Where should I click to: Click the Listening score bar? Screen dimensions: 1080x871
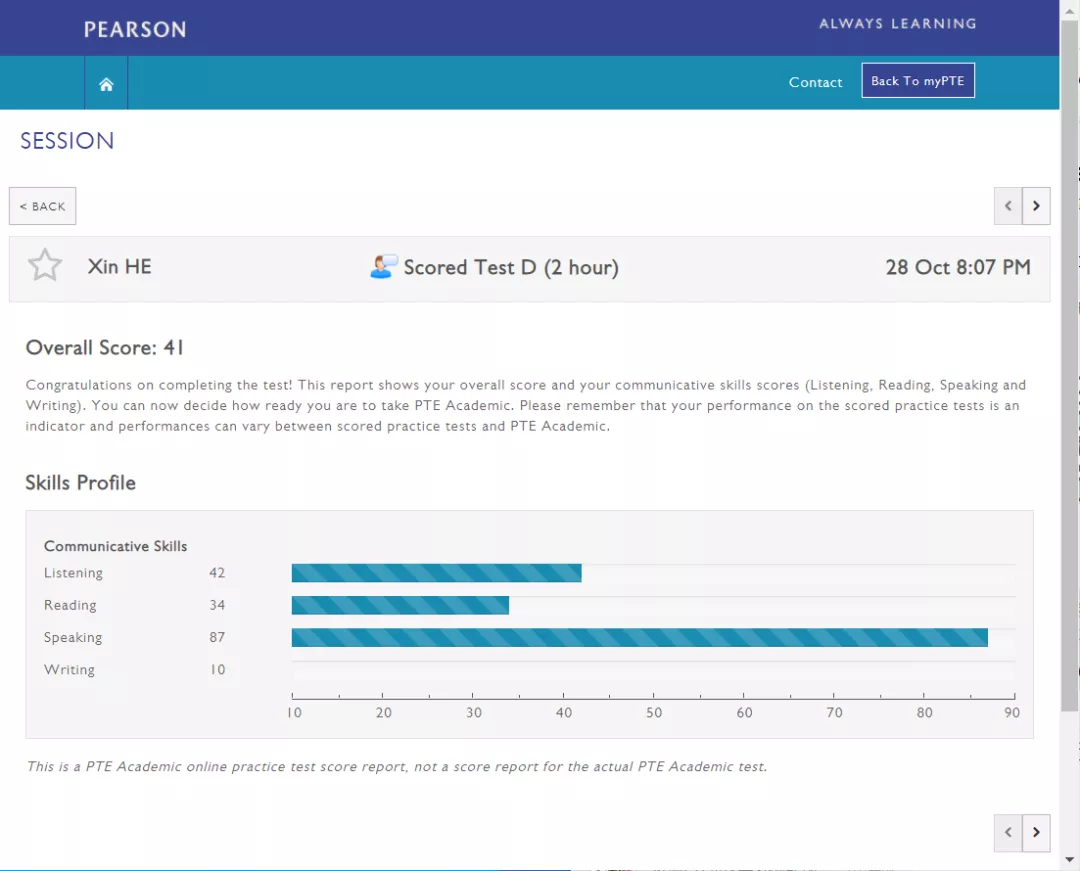click(436, 573)
